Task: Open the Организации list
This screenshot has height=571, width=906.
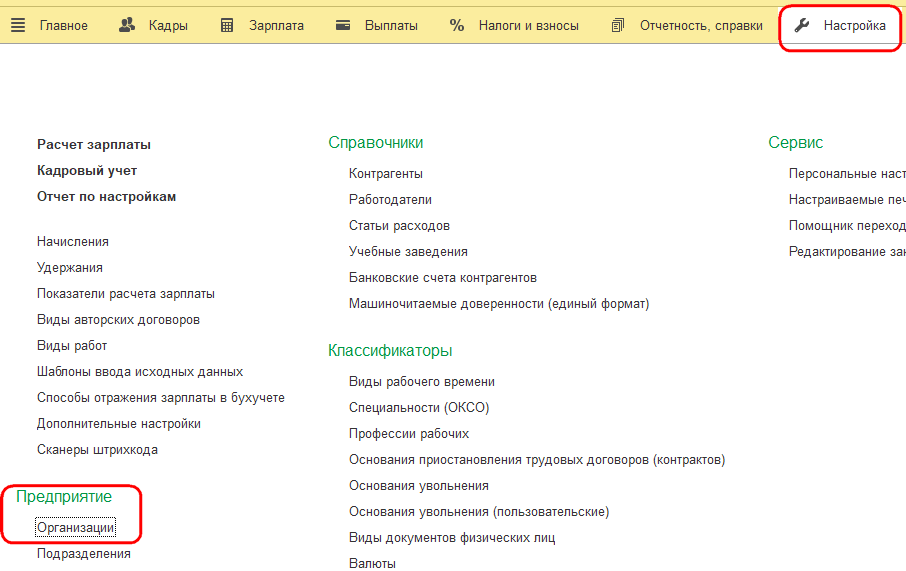Action: [x=76, y=528]
